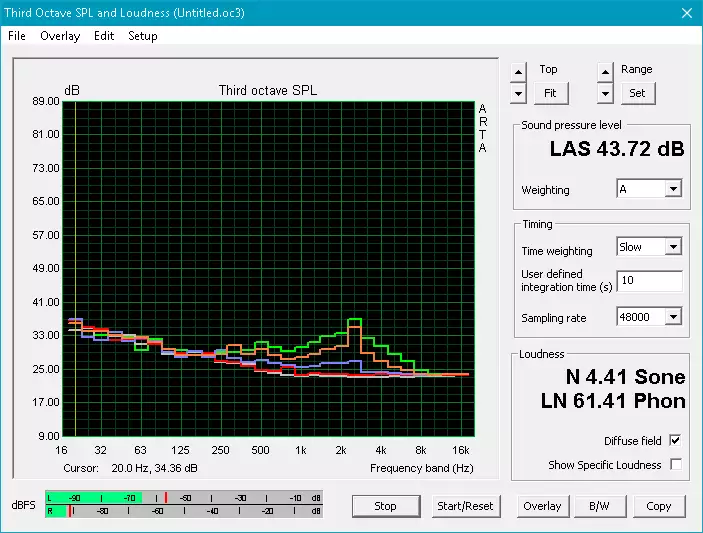This screenshot has width=703, height=533.
Task: Click the left channel dBFS level meter
Action: coord(184,497)
